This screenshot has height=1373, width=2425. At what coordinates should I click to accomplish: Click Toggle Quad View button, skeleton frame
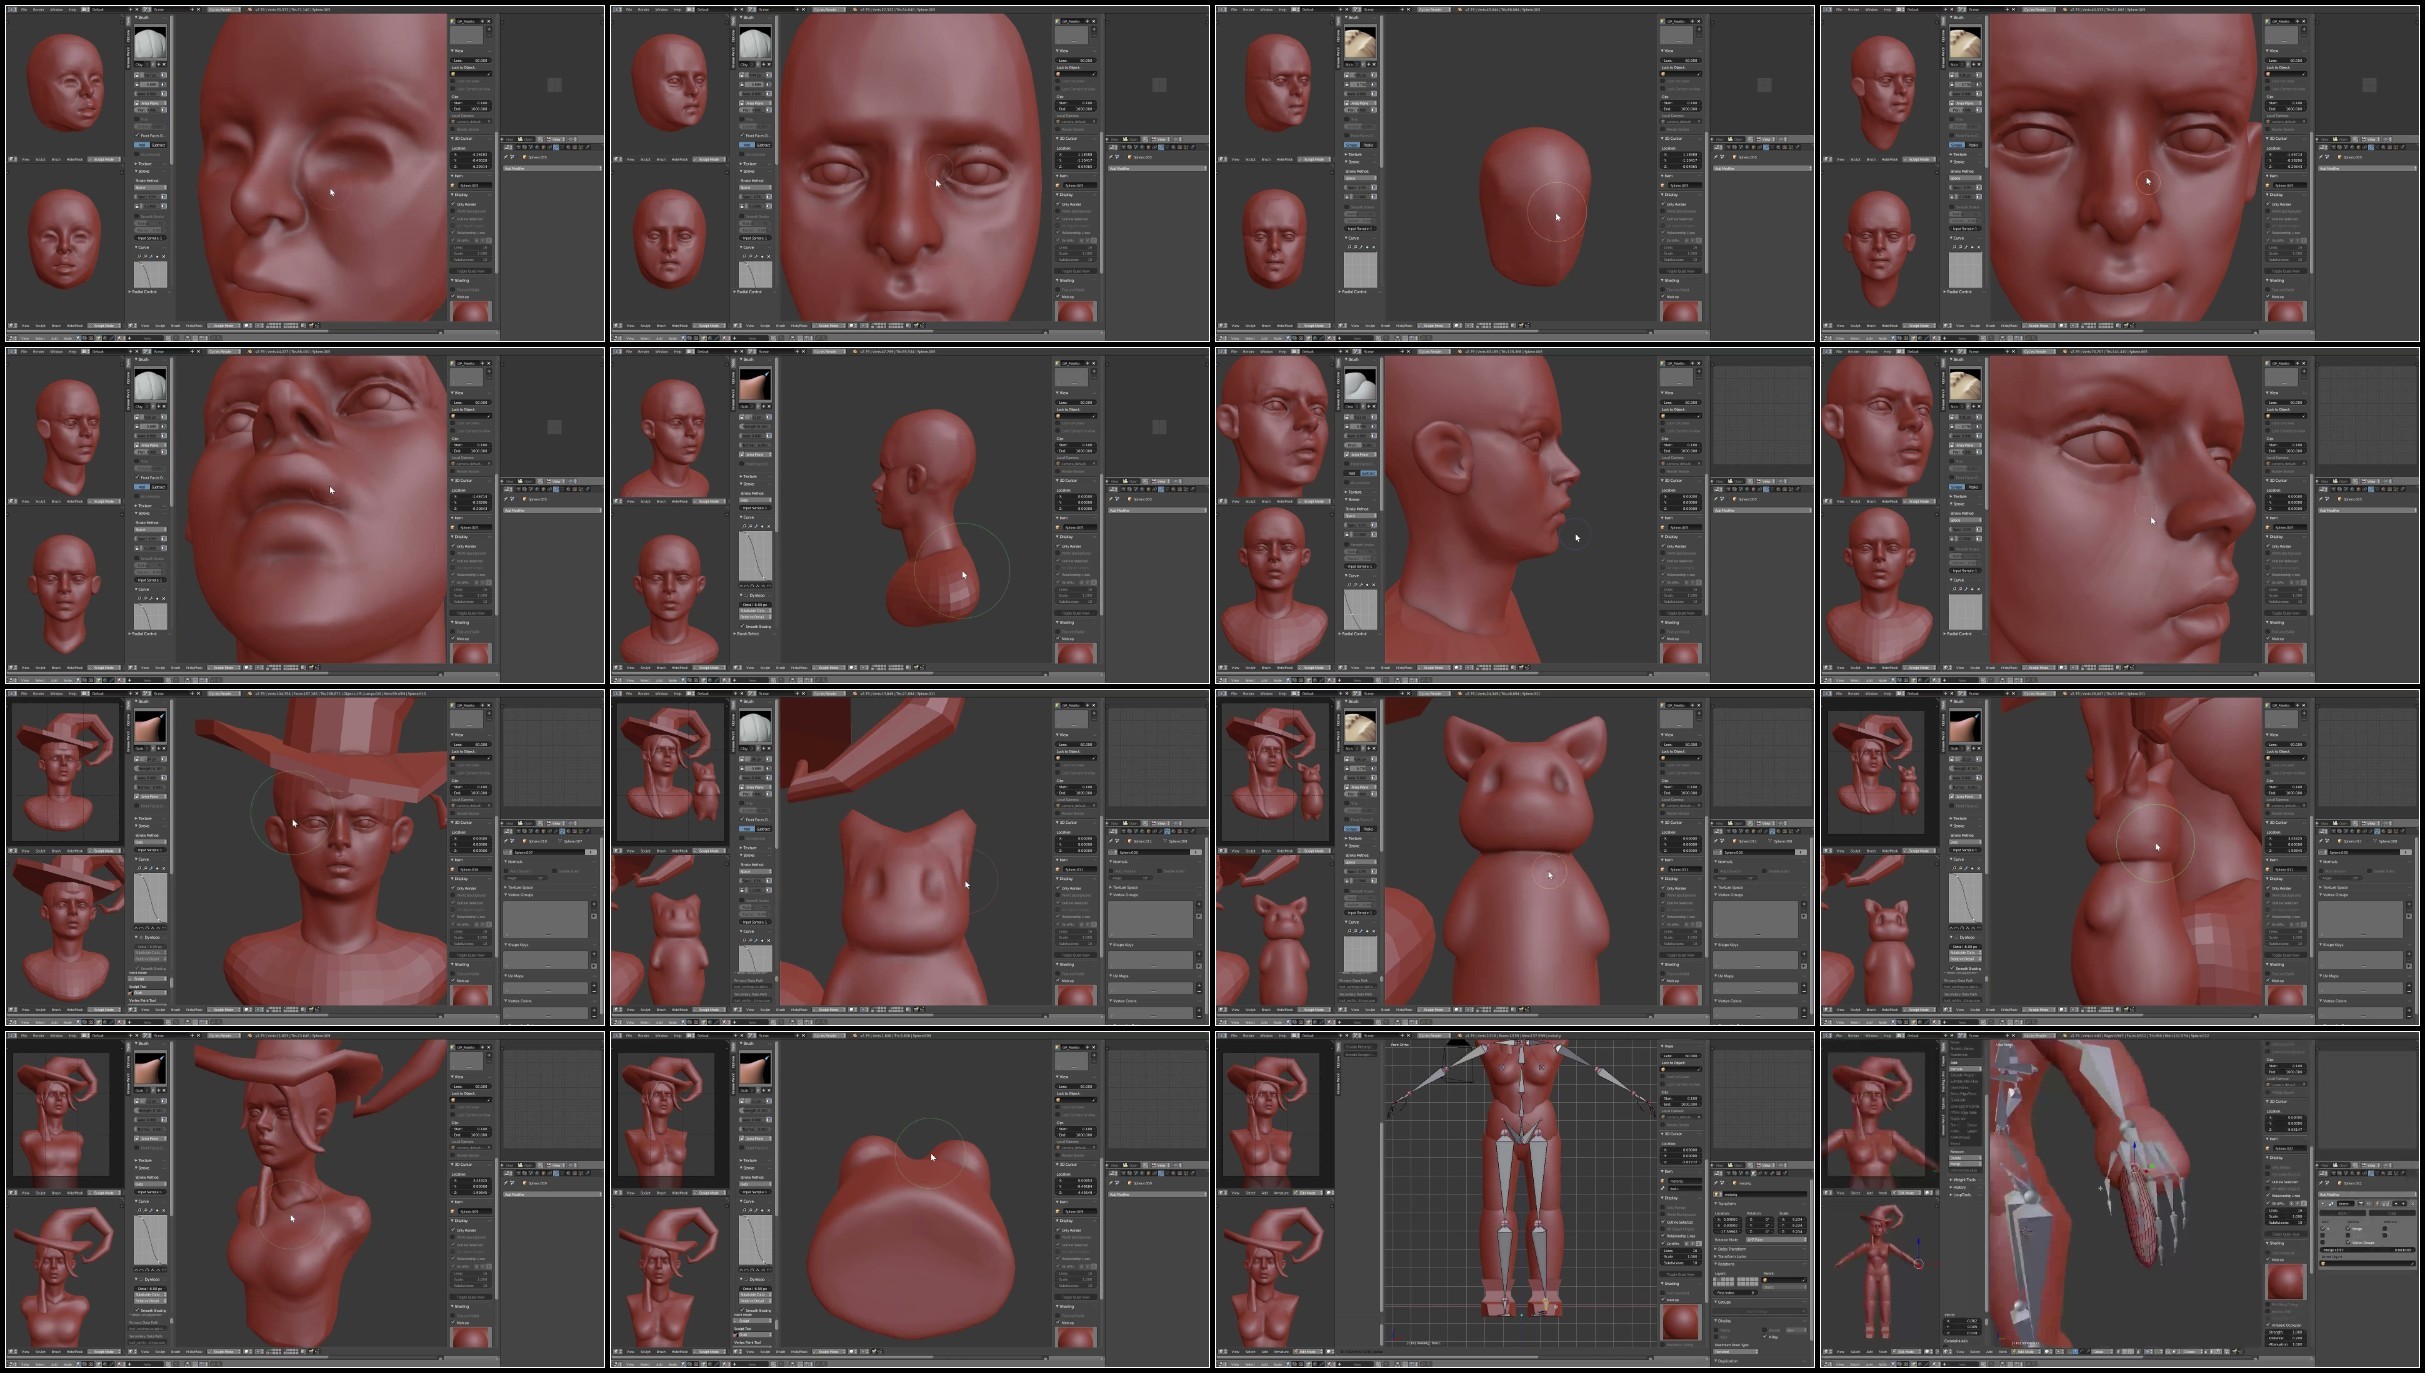tap(1681, 1274)
